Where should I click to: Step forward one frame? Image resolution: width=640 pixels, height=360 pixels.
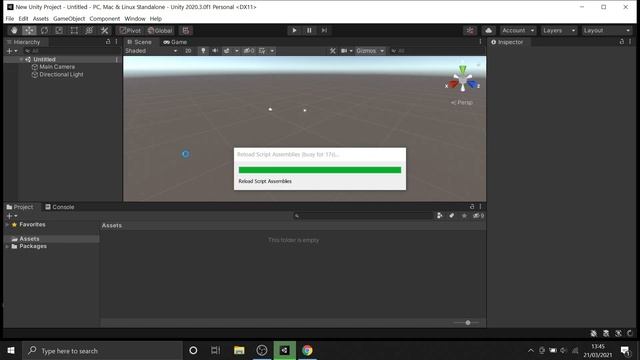click(x=324, y=31)
